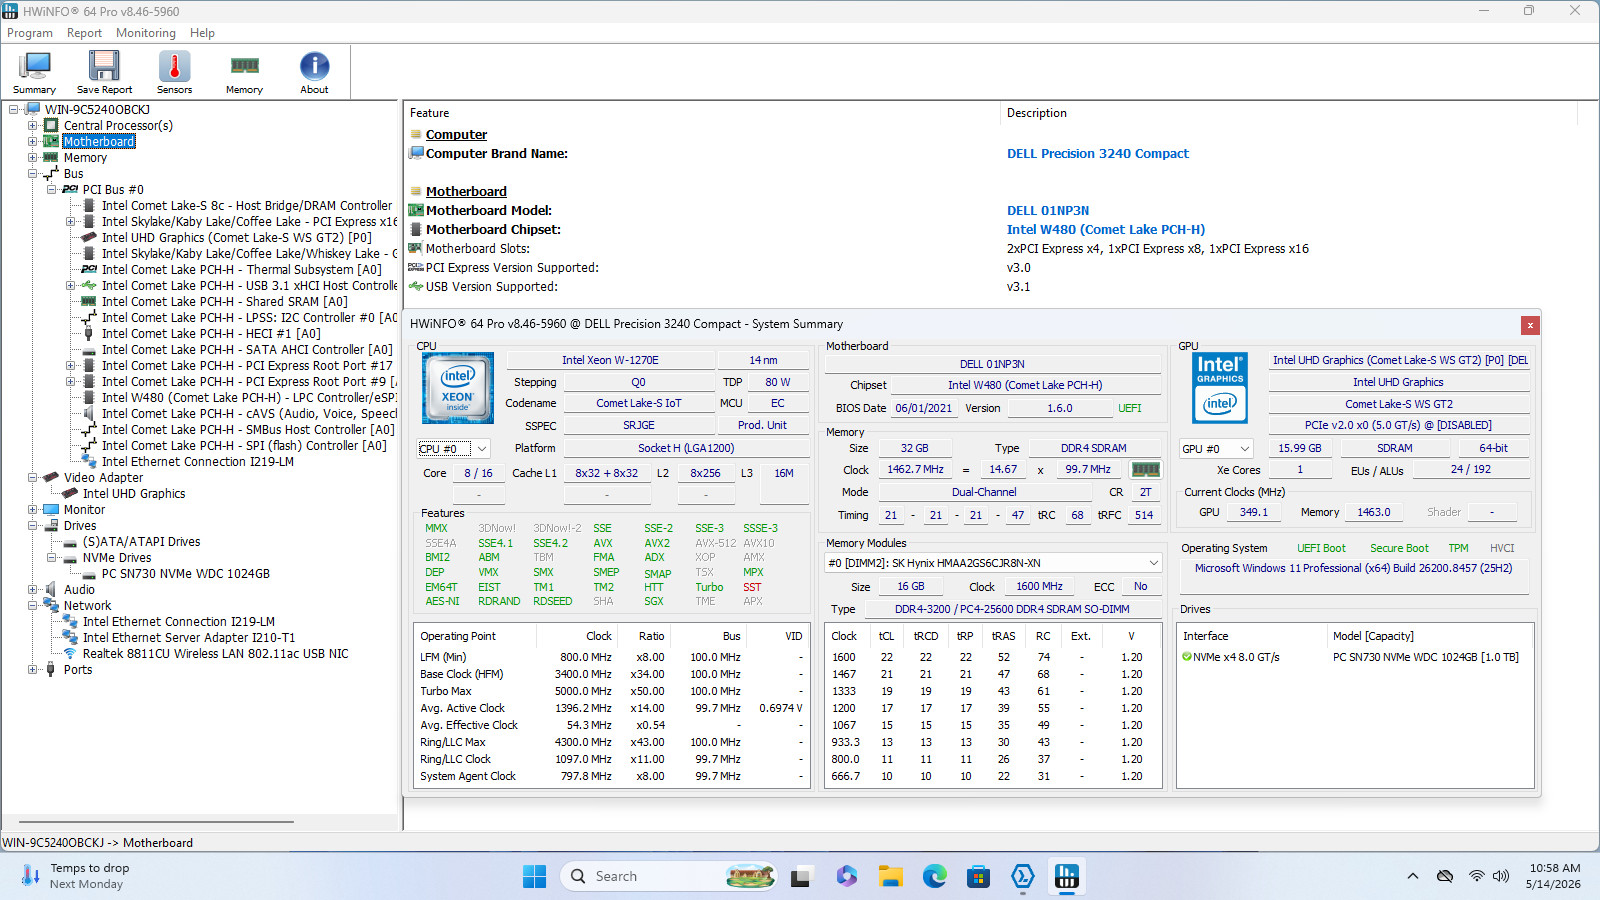Click the Save Report floppy icon
This screenshot has height=900, width=1600.
104,72
